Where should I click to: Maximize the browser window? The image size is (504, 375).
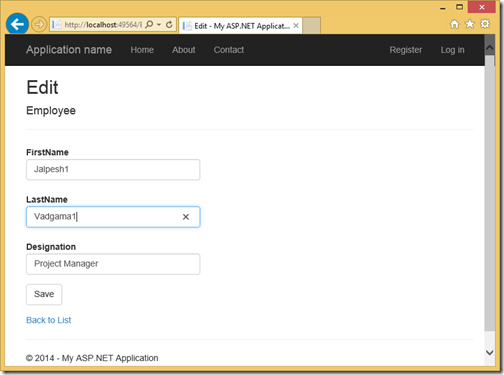pos(459,7)
